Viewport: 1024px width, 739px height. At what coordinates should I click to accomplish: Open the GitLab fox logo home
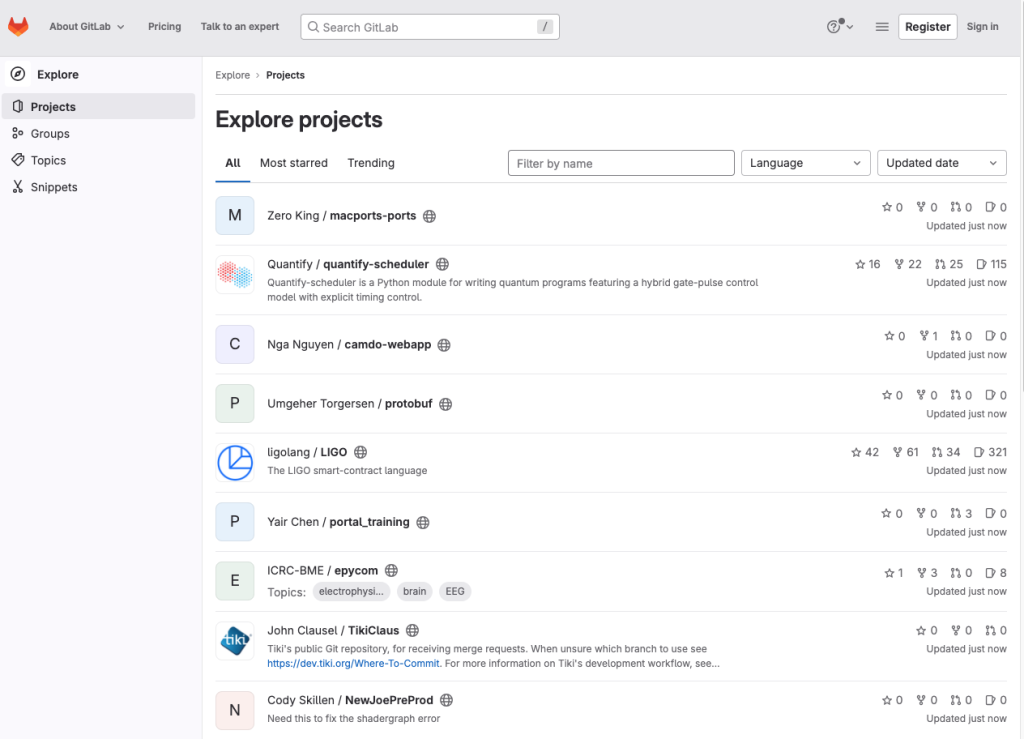(18, 27)
